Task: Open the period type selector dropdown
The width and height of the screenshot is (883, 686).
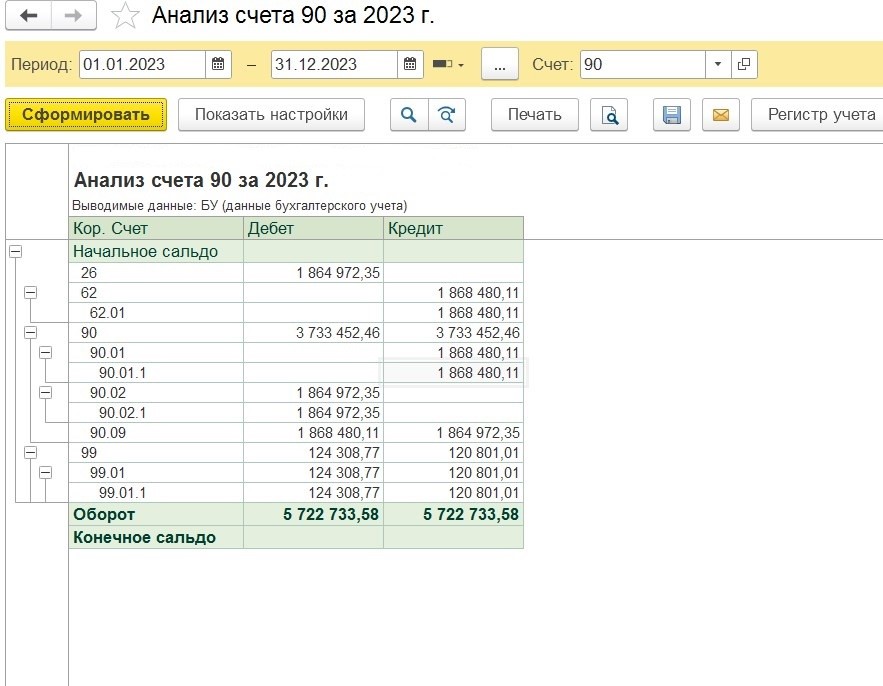Action: coord(449,64)
